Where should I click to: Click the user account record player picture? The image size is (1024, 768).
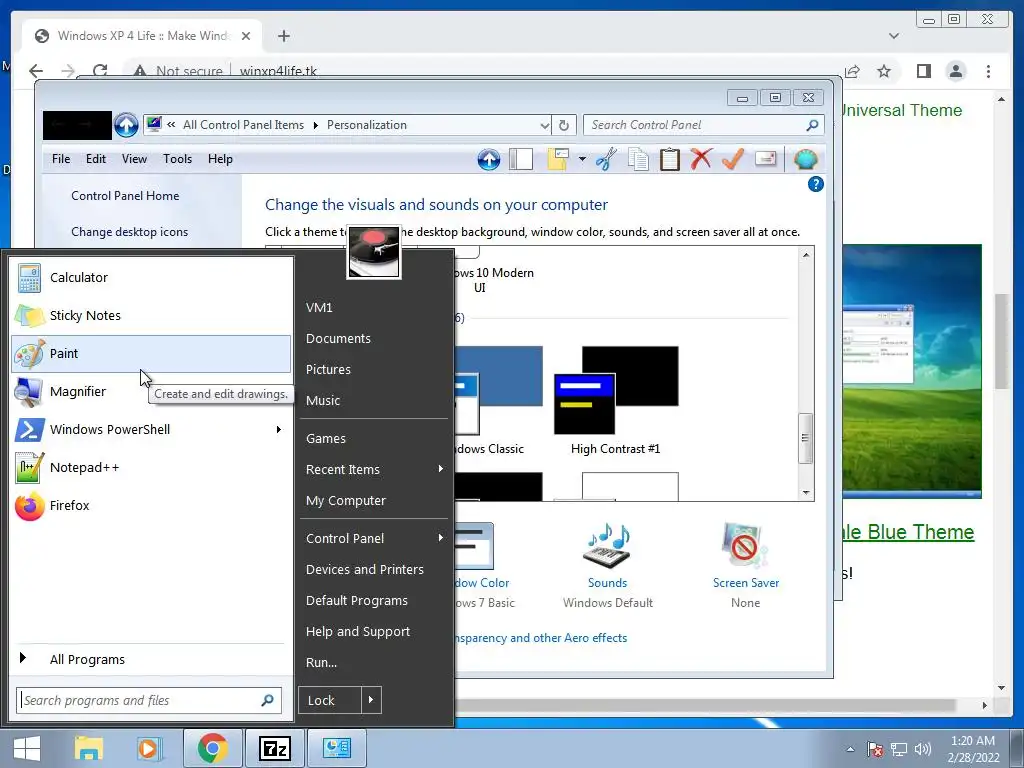(374, 252)
